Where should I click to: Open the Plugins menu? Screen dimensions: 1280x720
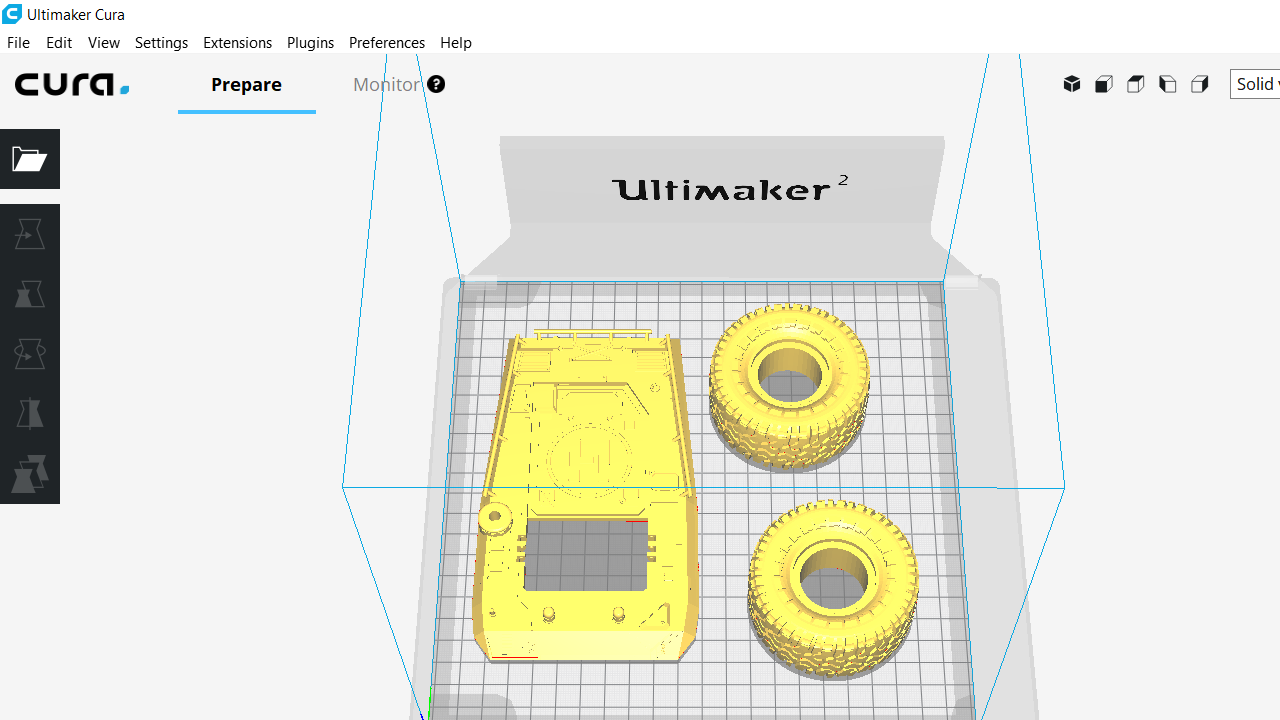(x=310, y=43)
